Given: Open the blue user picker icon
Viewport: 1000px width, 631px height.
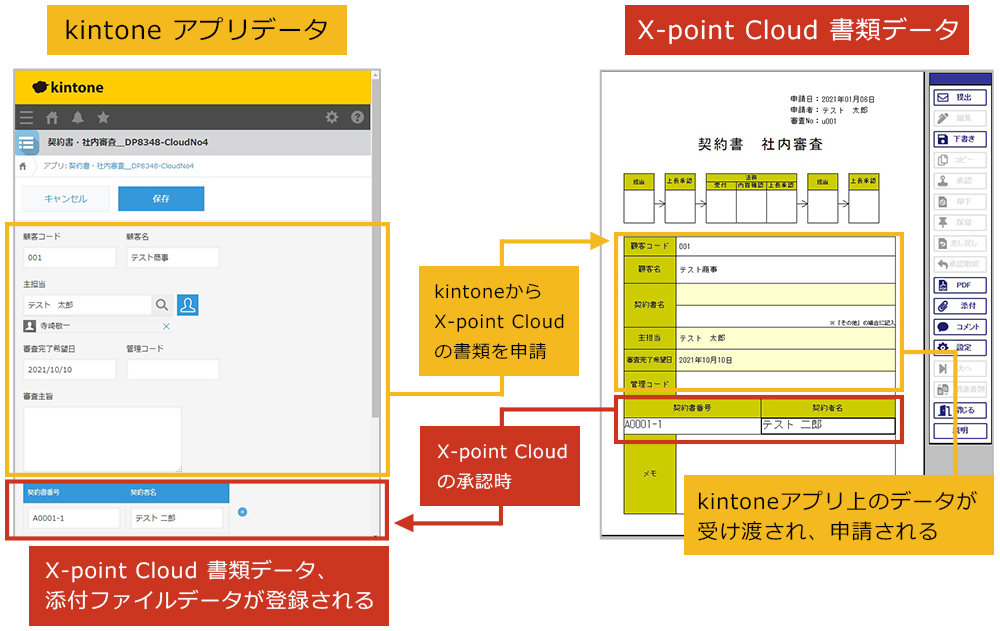Looking at the screenshot, I should point(188,305).
